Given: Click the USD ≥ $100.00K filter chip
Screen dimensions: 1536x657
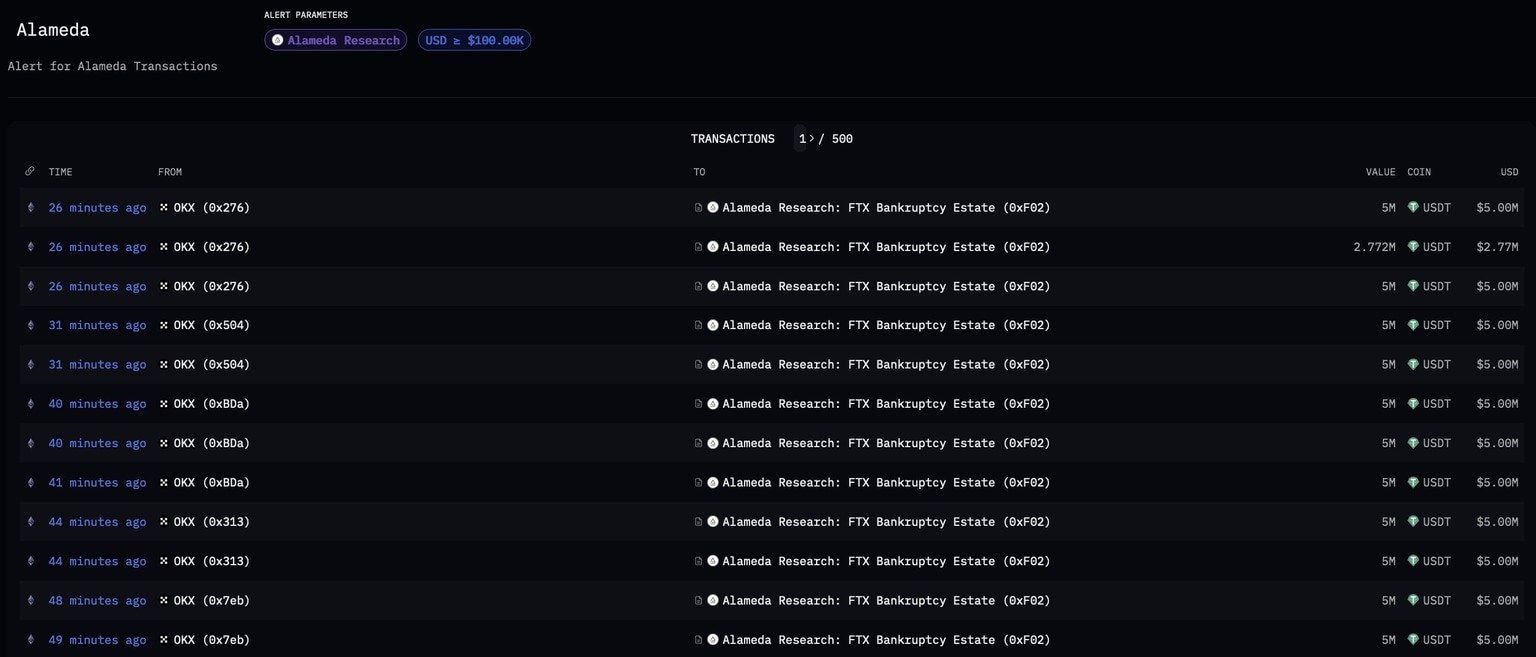Looking at the screenshot, I should click(x=474, y=41).
